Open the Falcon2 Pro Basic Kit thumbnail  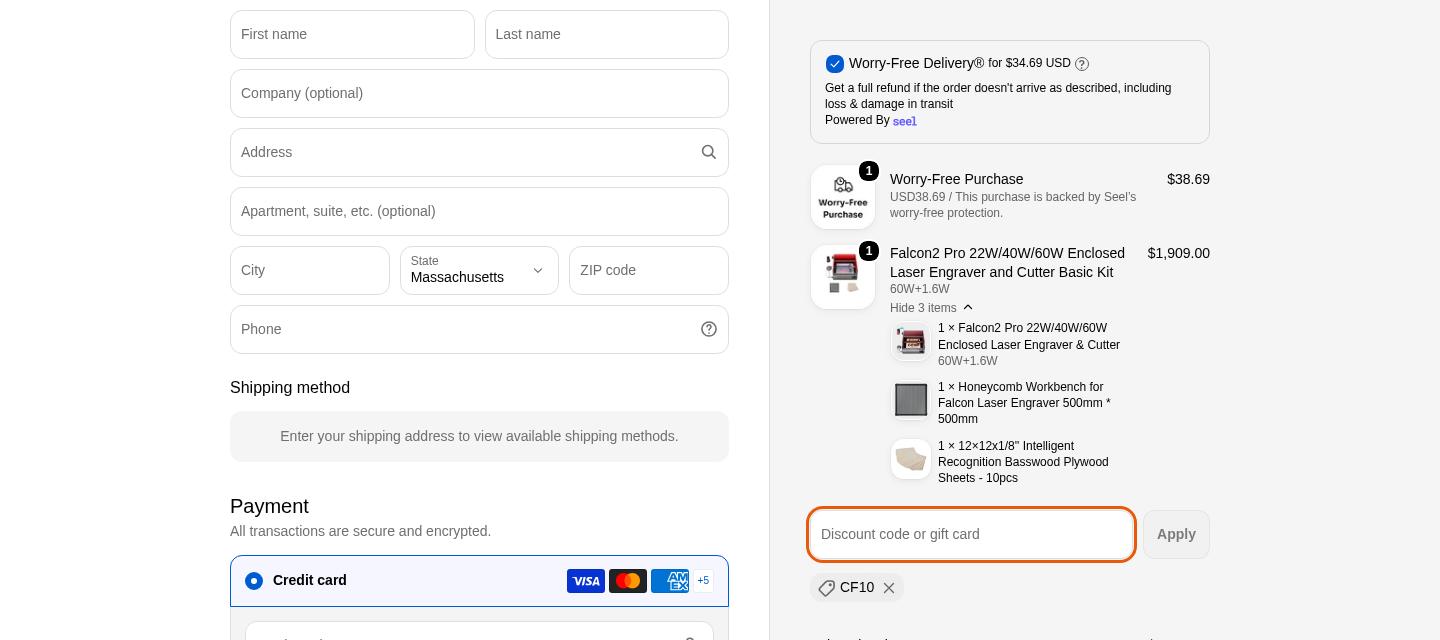(843, 277)
